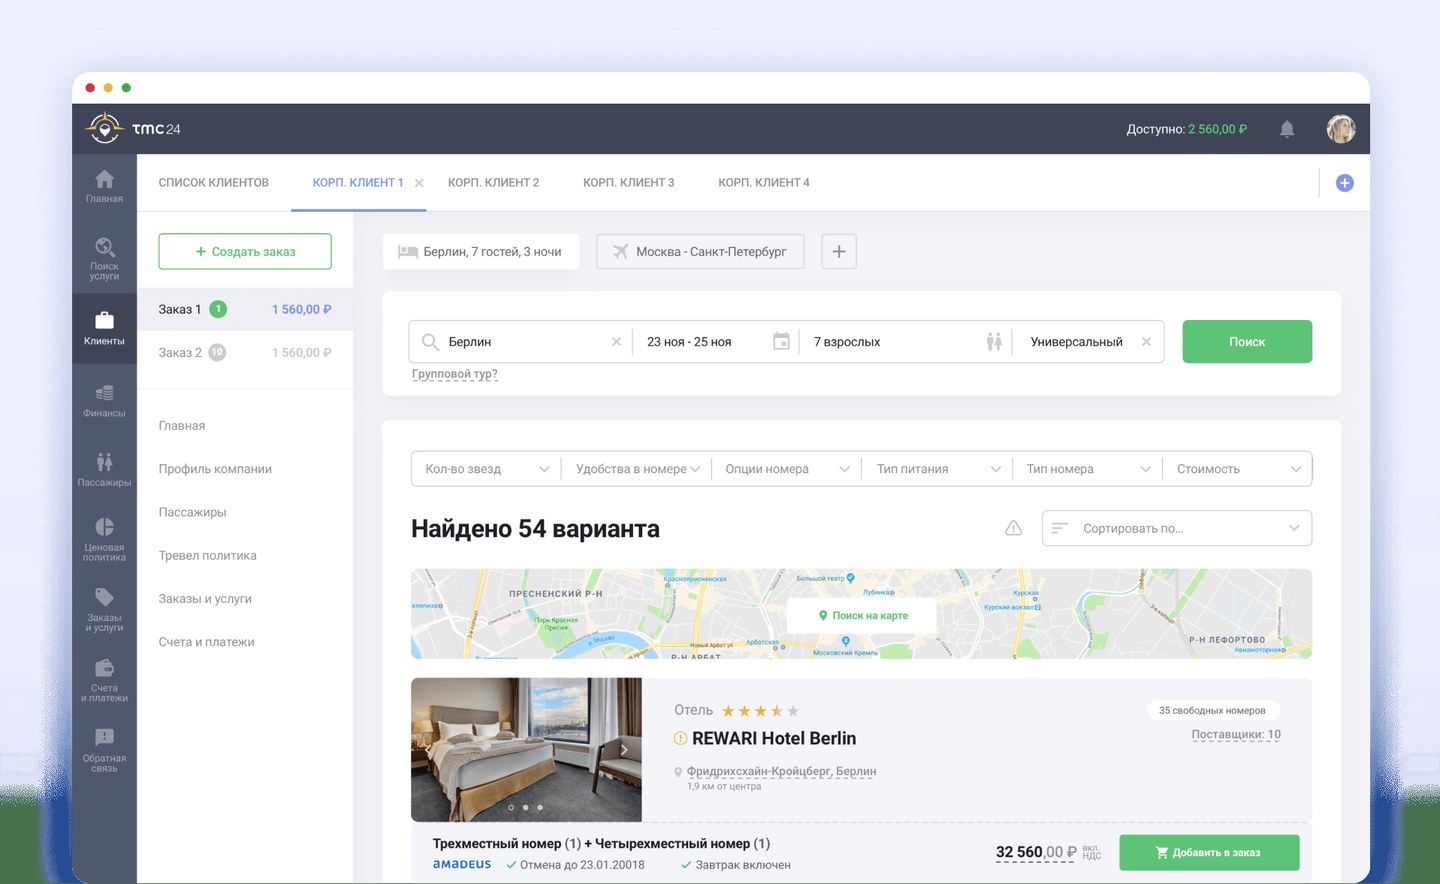Click the Поставщики: 10 link
The image size is (1440, 884).
pos(1236,734)
